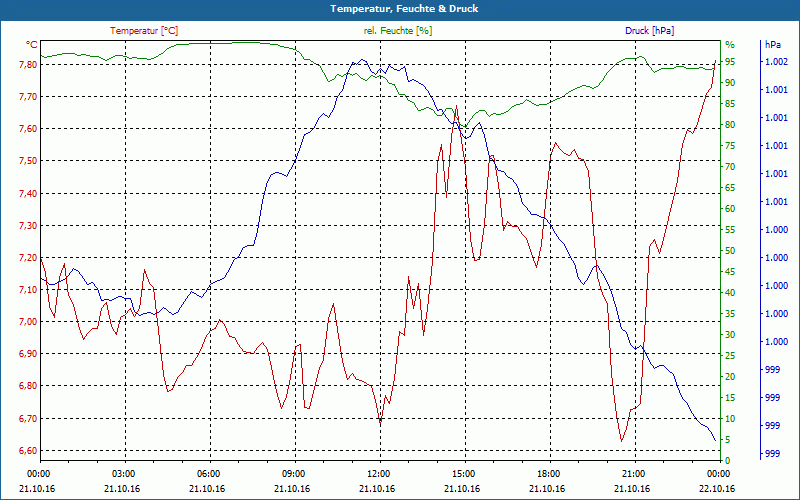Screen dimensions: 800x500
Task: Click the '15:00' time axis label
Action: (463, 474)
